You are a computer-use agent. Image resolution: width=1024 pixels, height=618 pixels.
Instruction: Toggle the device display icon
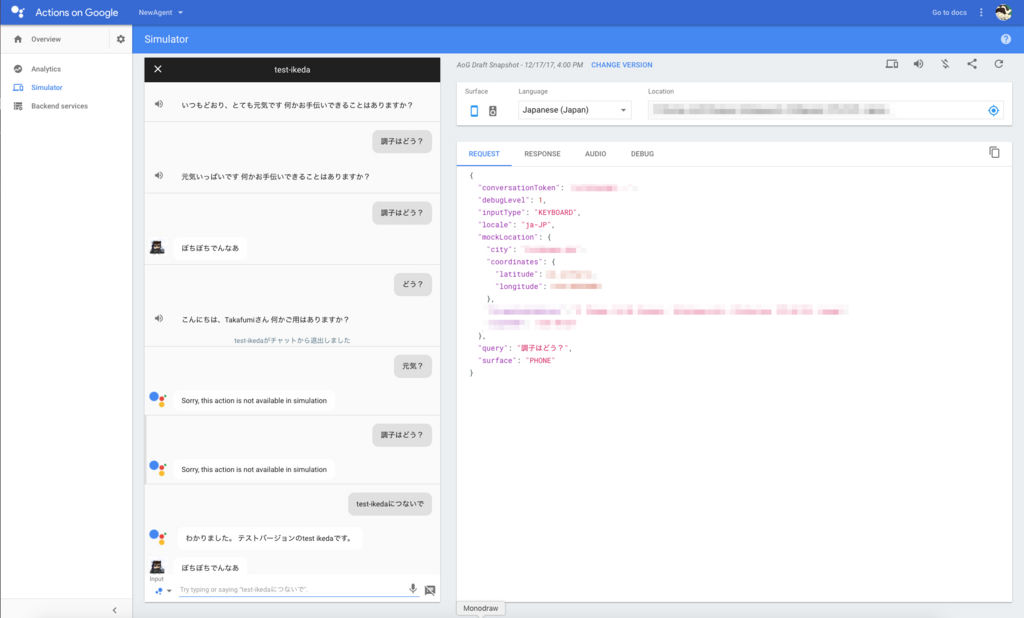tap(891, 64)
